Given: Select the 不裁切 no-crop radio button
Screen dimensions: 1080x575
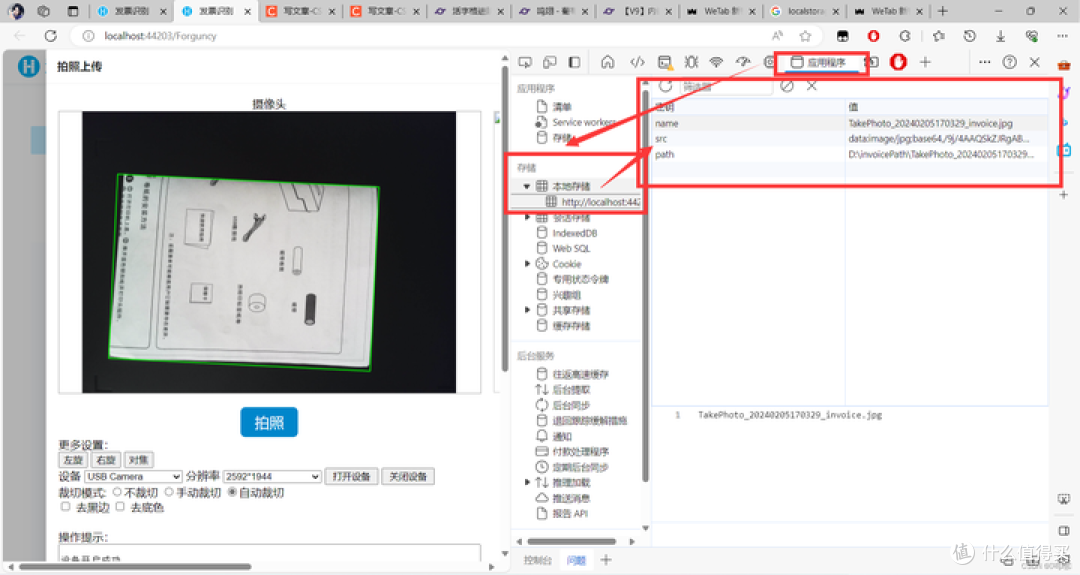Looking at the screenshot, I should click(x=117, y=492).
